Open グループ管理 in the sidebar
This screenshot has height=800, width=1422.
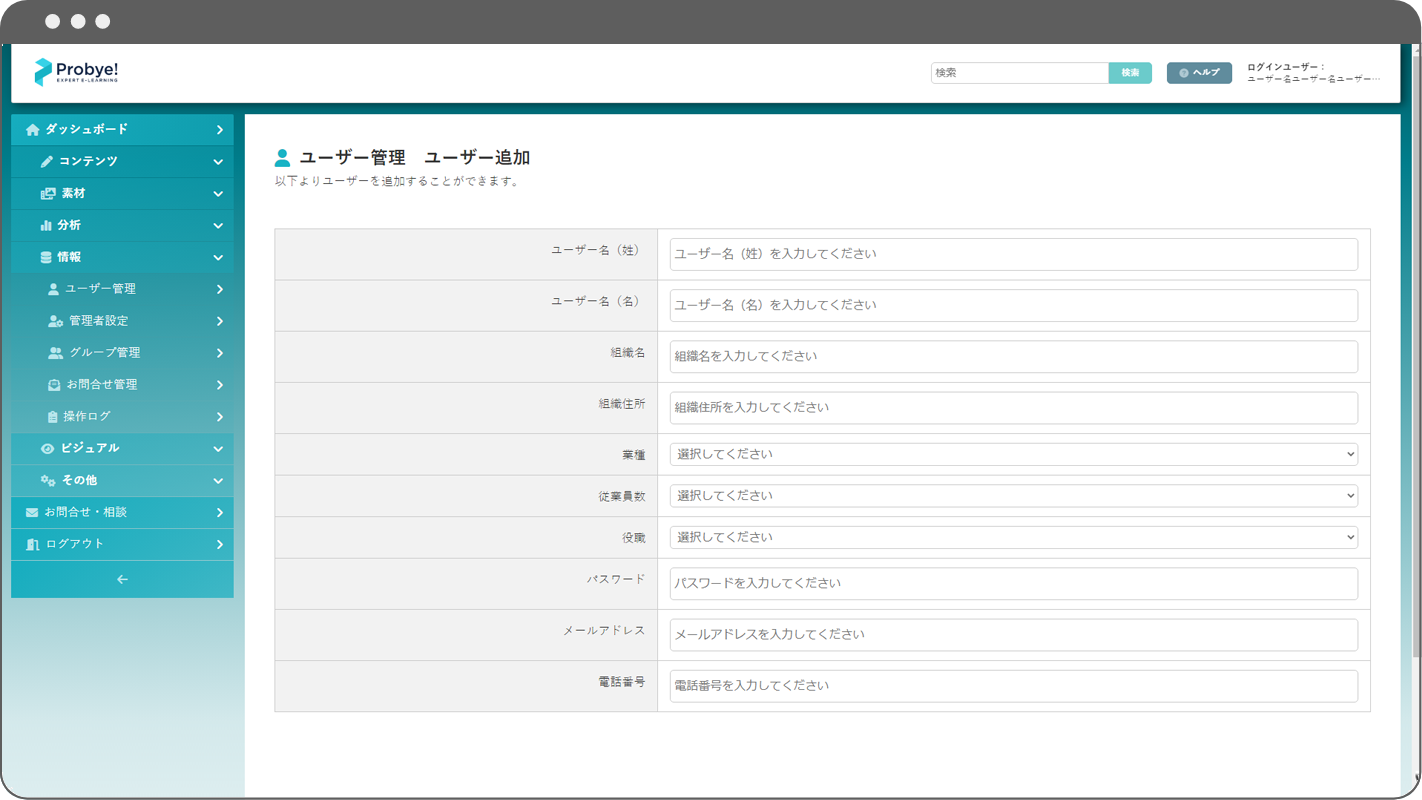104,353
